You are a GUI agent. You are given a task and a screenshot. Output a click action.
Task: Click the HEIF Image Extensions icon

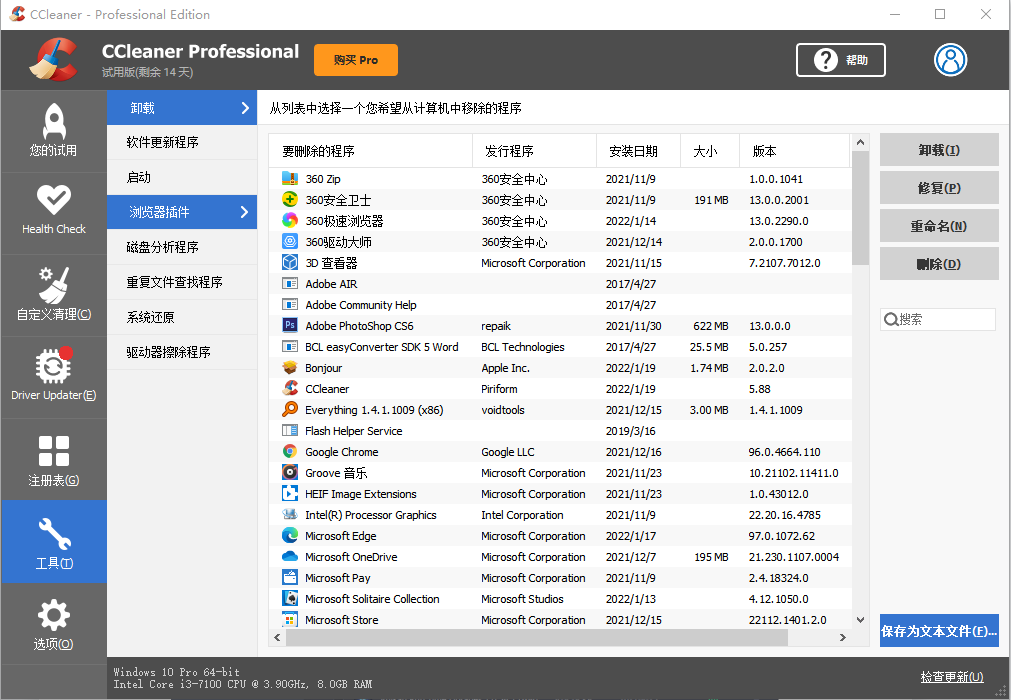[x=290, y=494]
